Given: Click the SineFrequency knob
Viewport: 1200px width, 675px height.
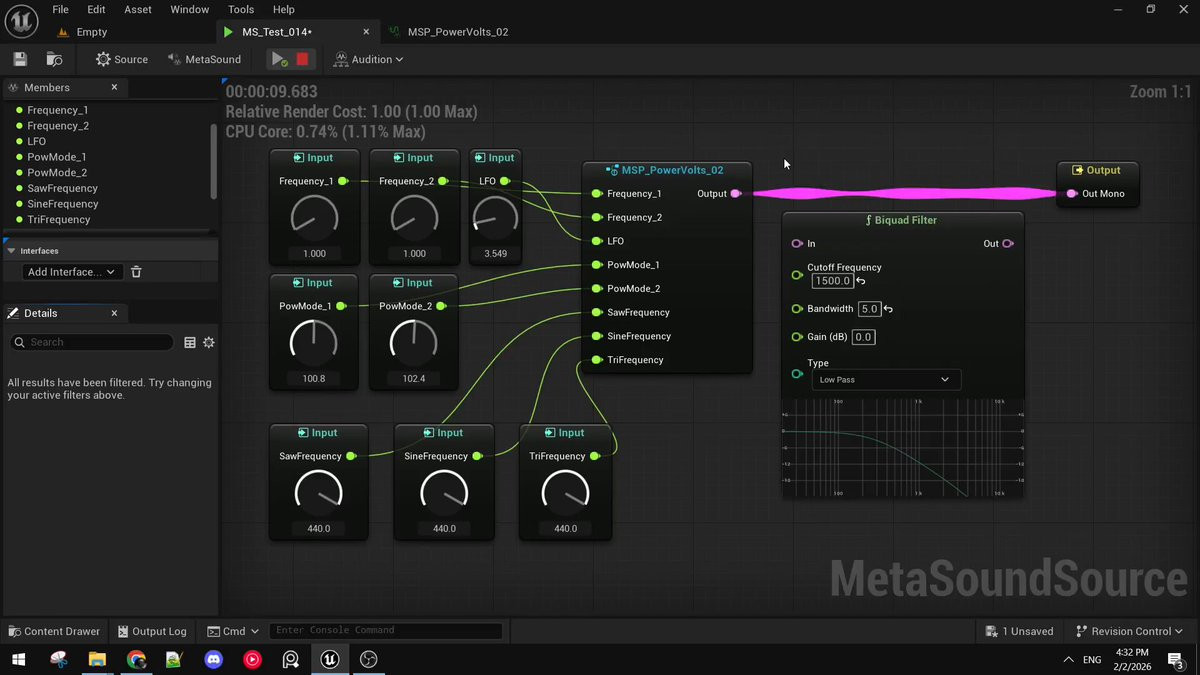Looking at the screenshot, I should [444, 493].
